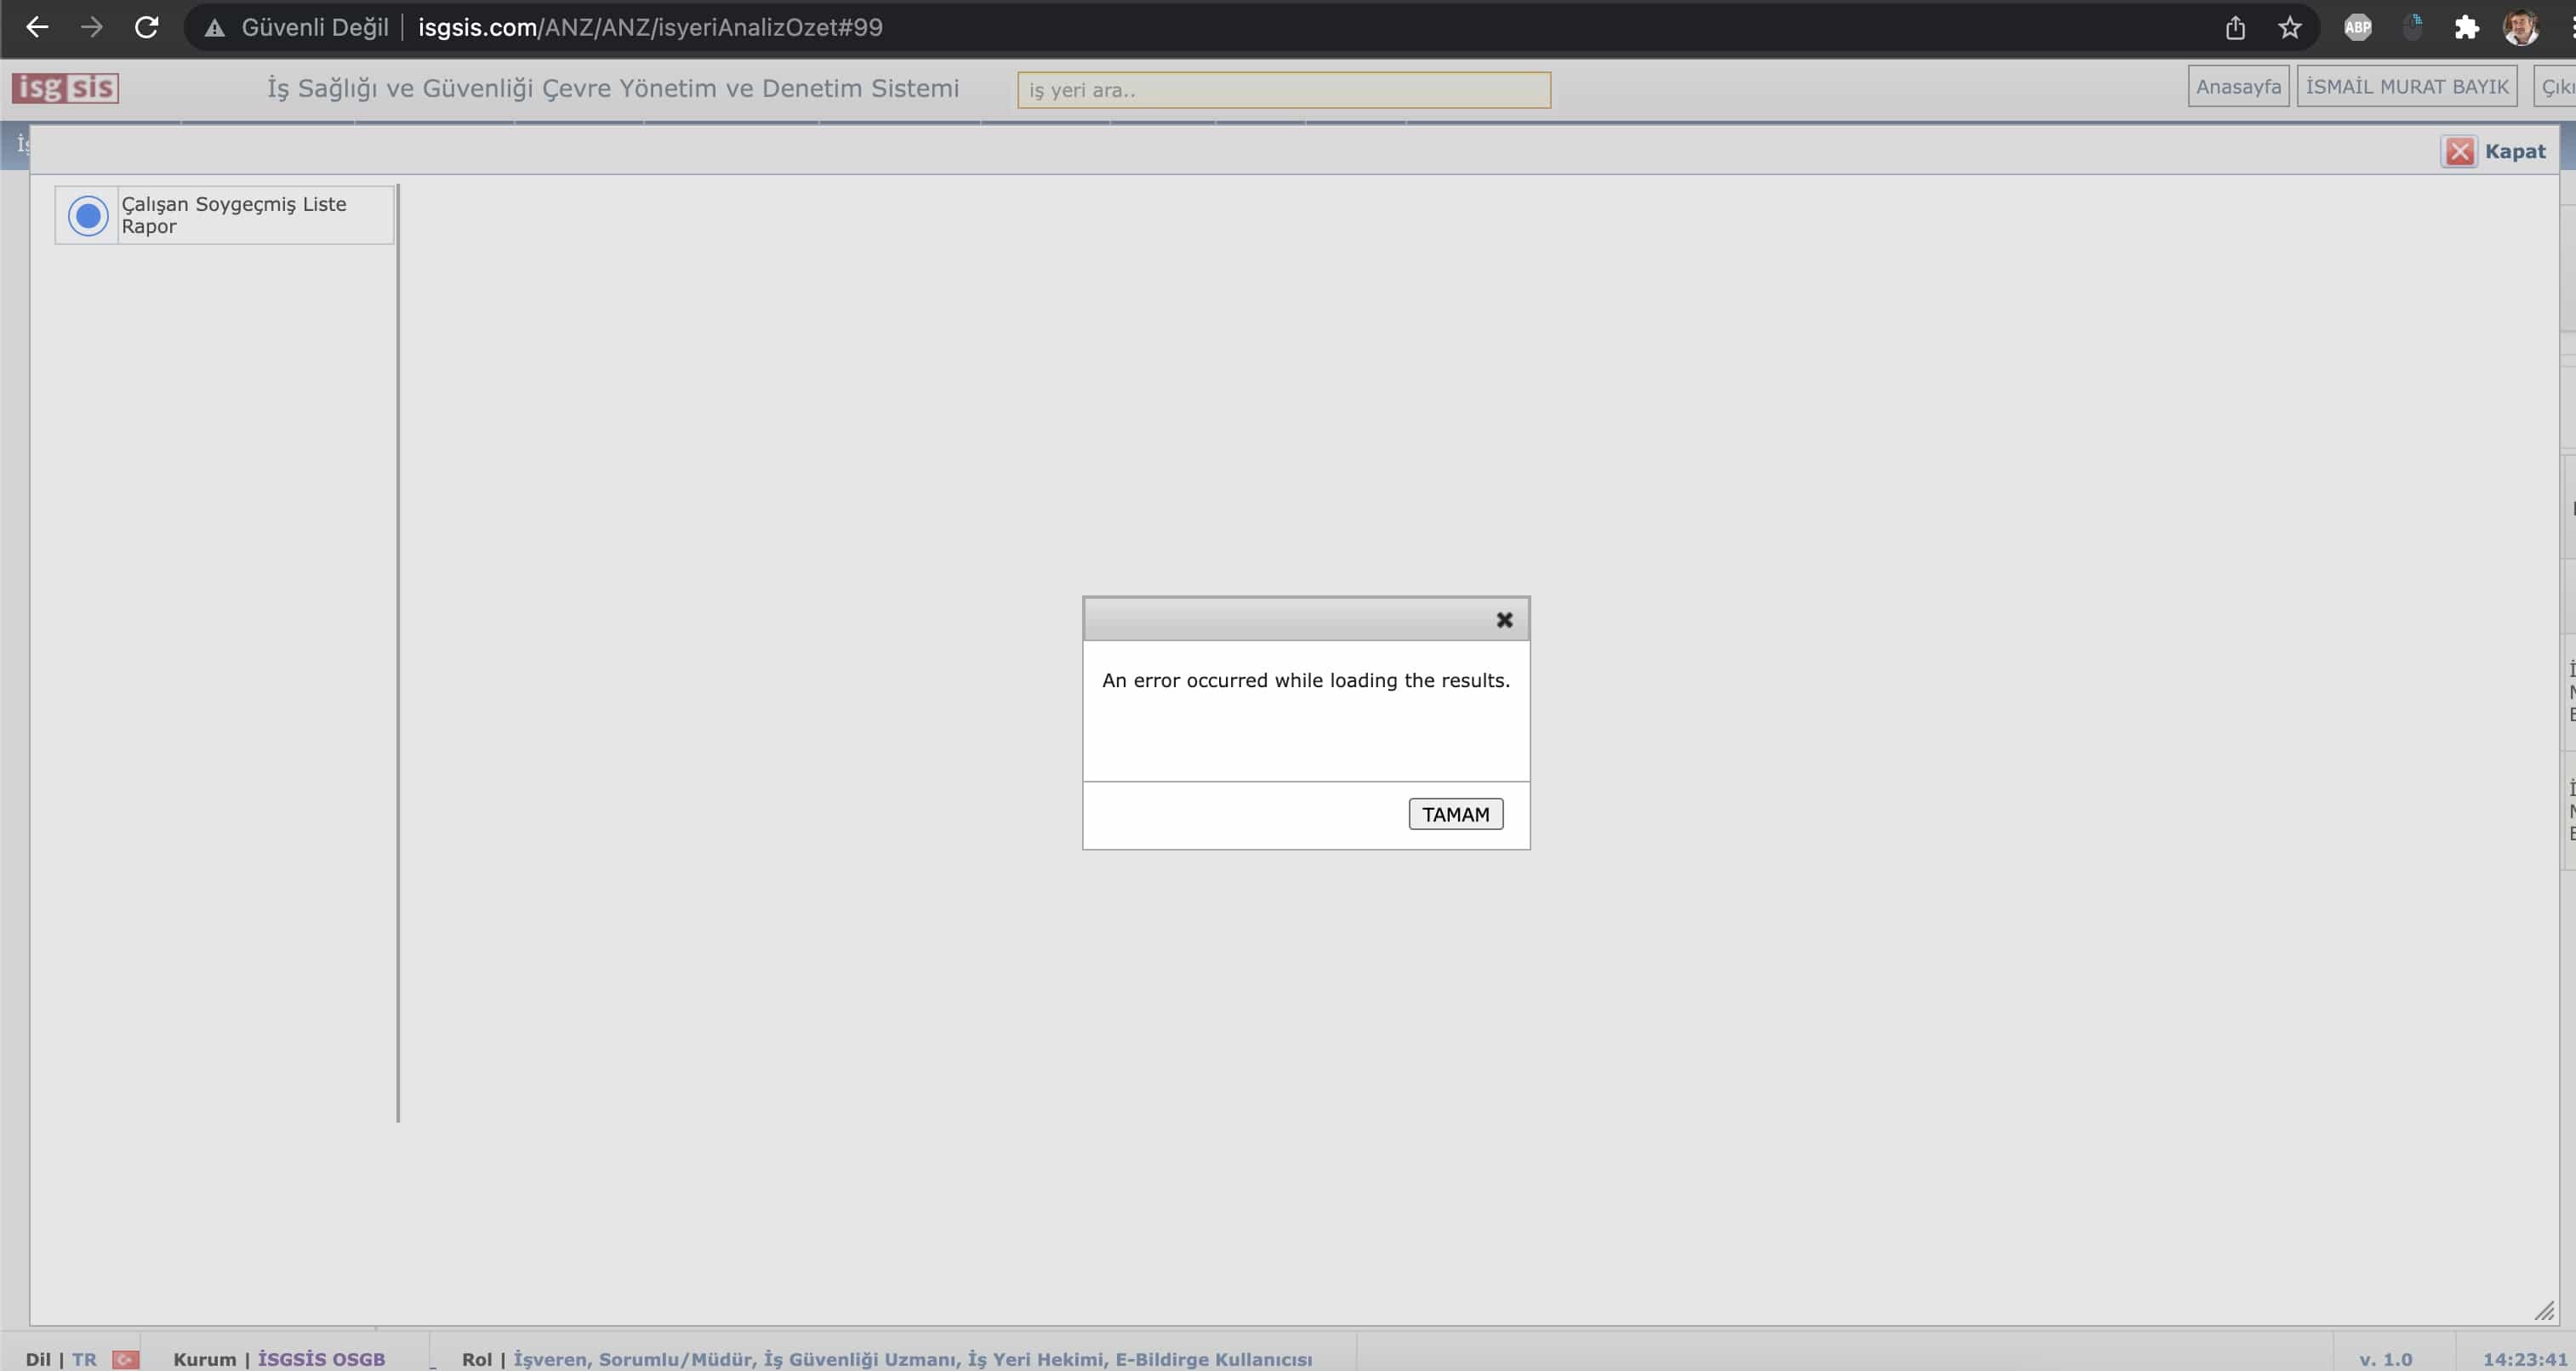Viewport: 2576px width, 1371px height.
Task: Click the TR language flag
Action: [126, 1359]
